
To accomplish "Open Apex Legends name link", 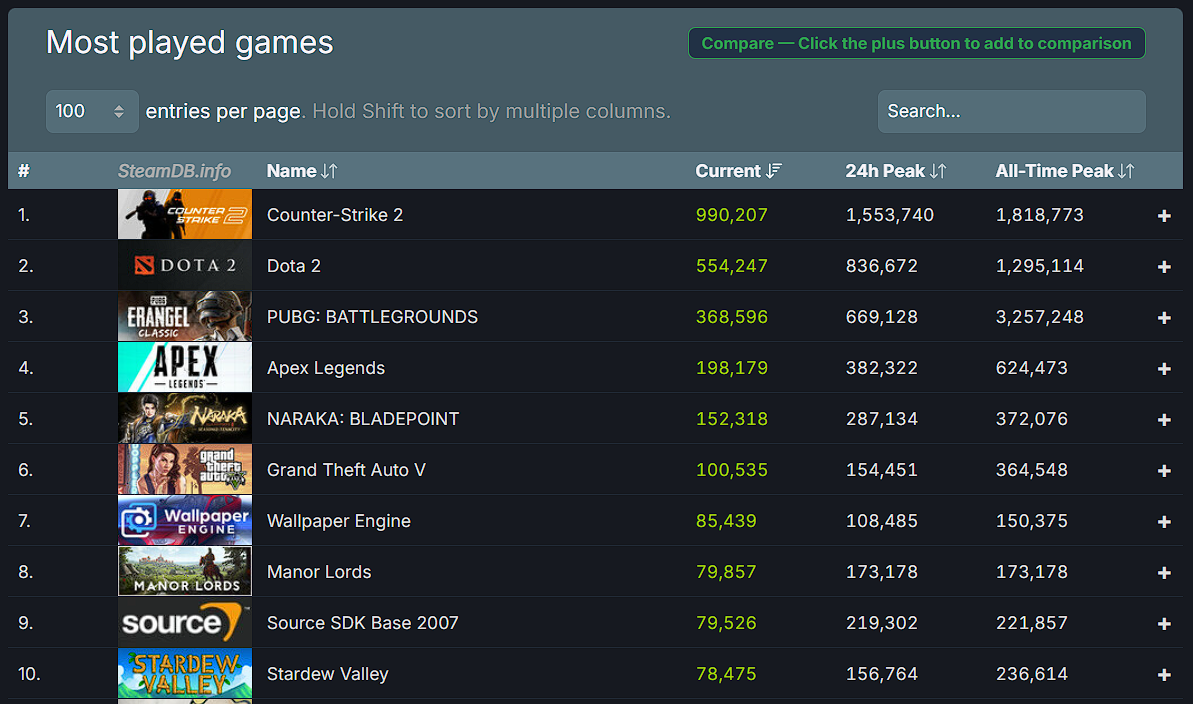I will 326,368.
